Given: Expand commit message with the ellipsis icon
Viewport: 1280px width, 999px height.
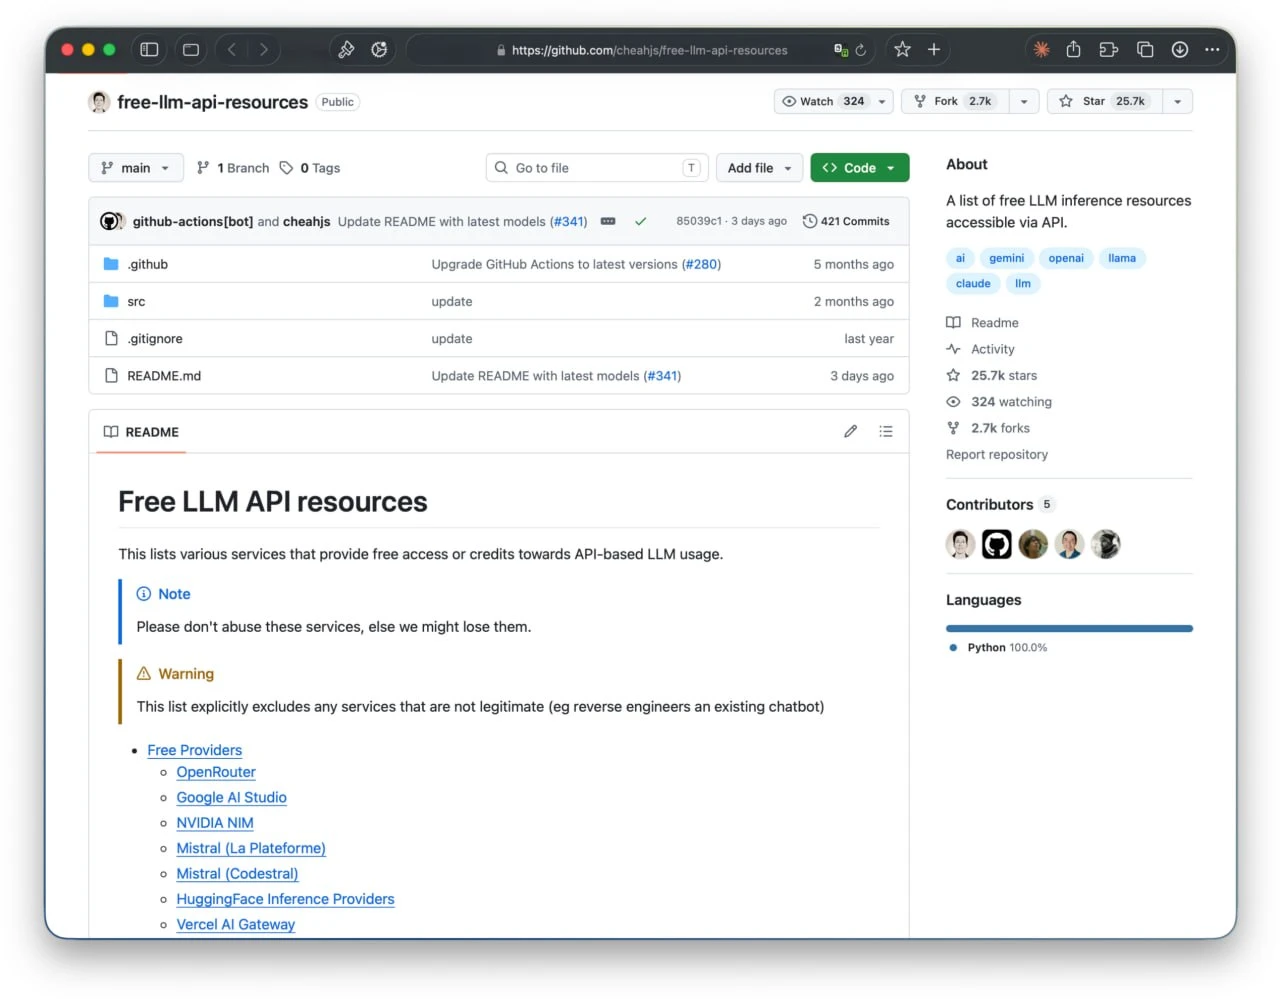Looking at the screenshot, I should pyautogui.click(x=608, y=221).
